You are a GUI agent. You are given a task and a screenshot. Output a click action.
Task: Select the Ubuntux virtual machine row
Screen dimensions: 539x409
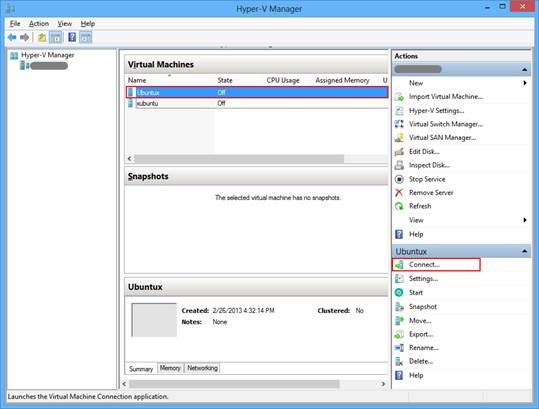257,92
